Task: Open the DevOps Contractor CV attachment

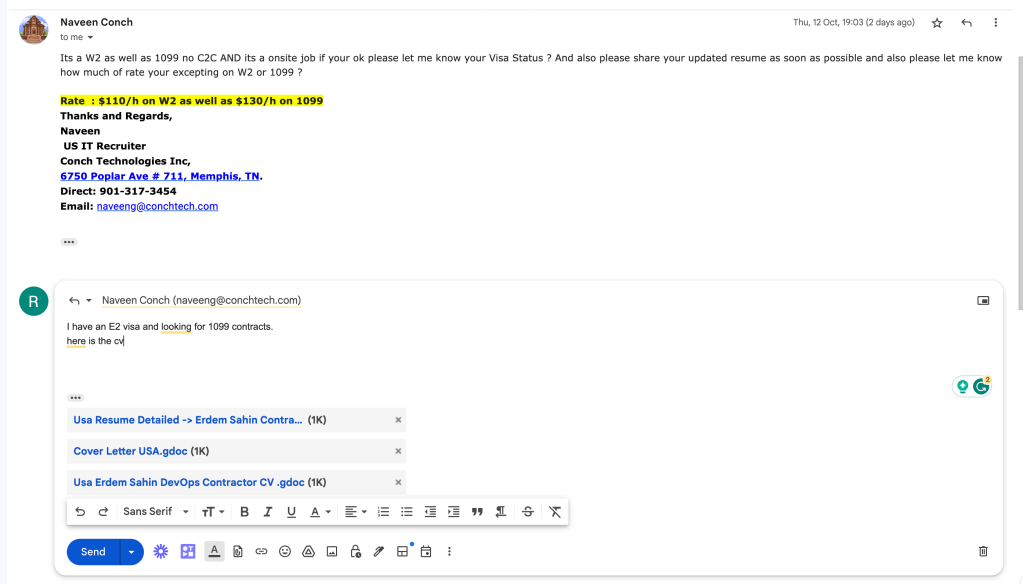Action: click(189, 483)
